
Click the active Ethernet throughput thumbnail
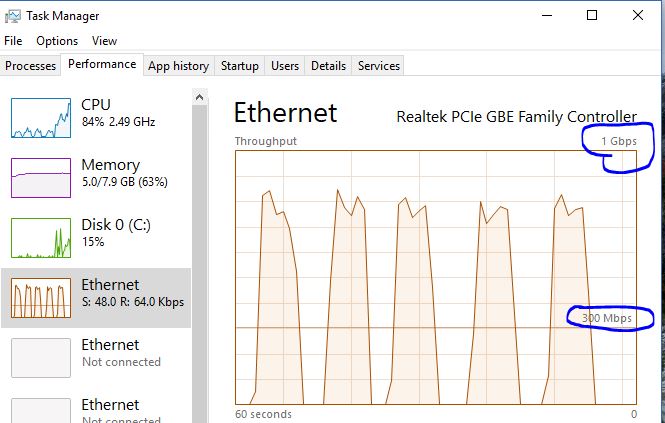[x=41, y=298]
